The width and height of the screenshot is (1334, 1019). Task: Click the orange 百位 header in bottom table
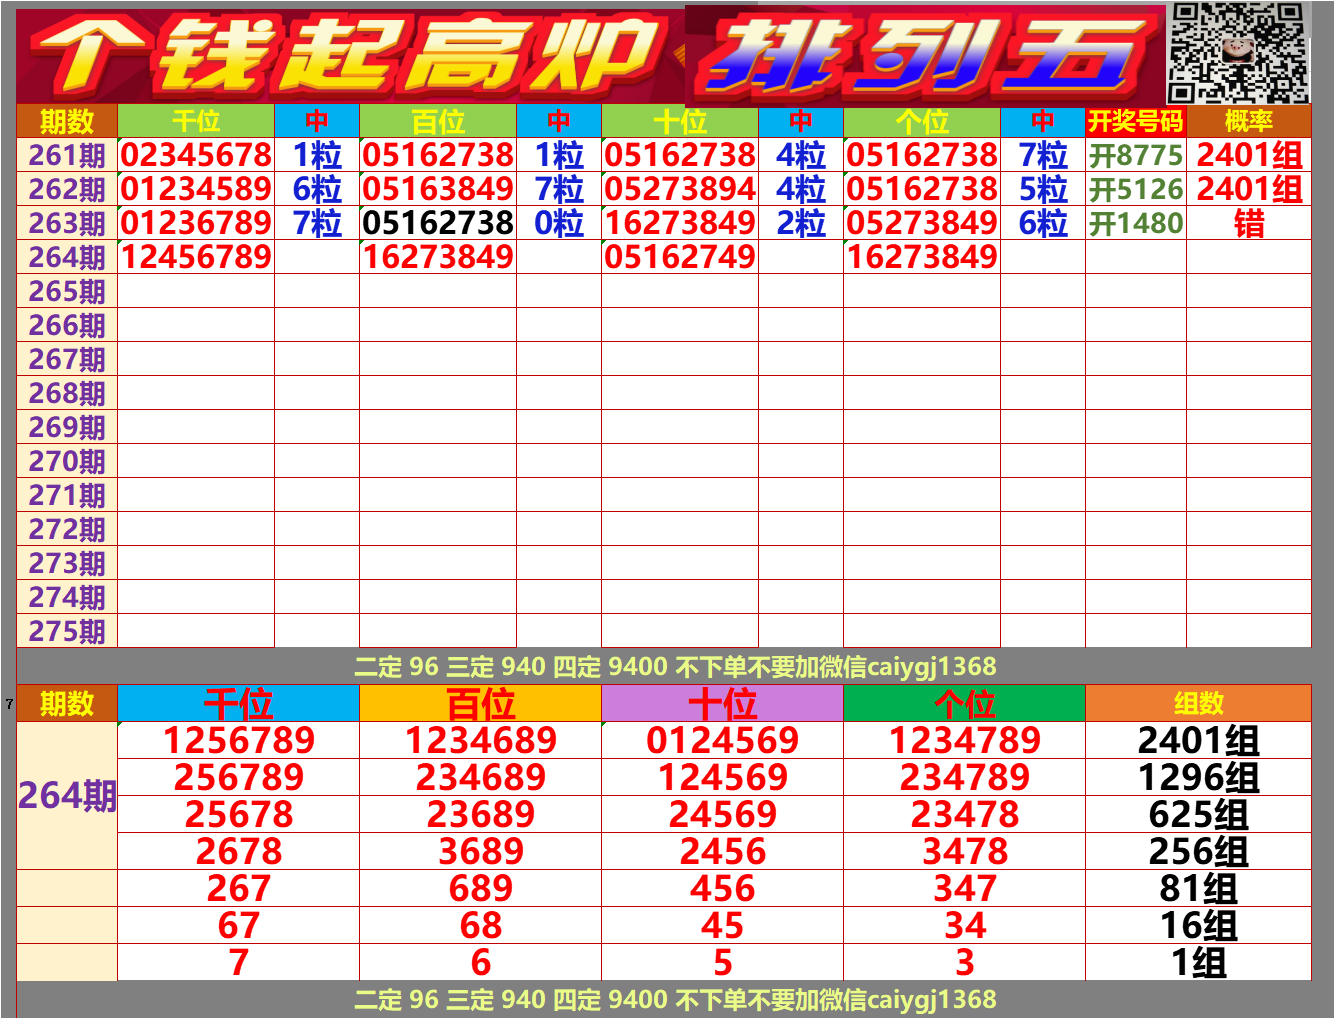point(480,703)
